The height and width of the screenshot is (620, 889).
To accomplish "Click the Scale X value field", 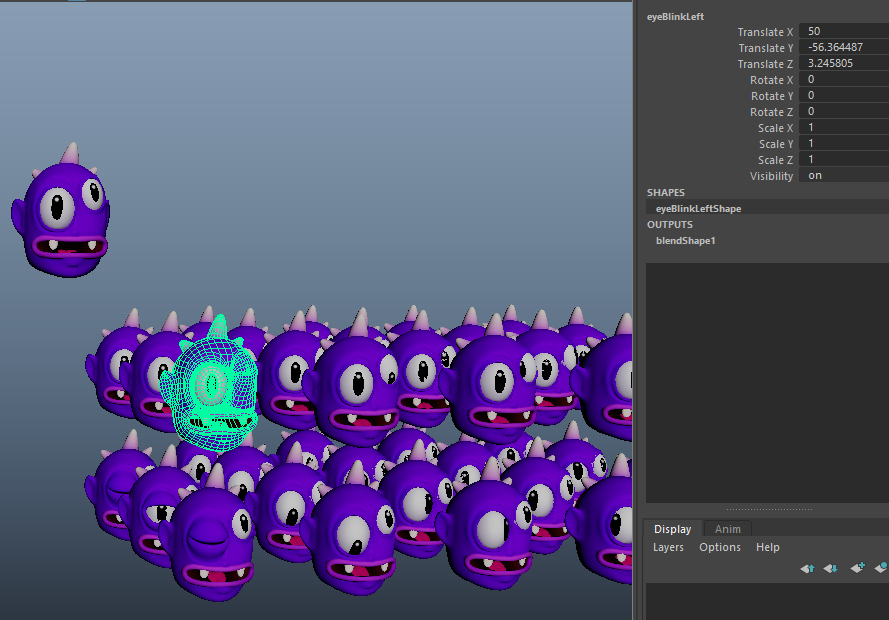I will point(844,128).
